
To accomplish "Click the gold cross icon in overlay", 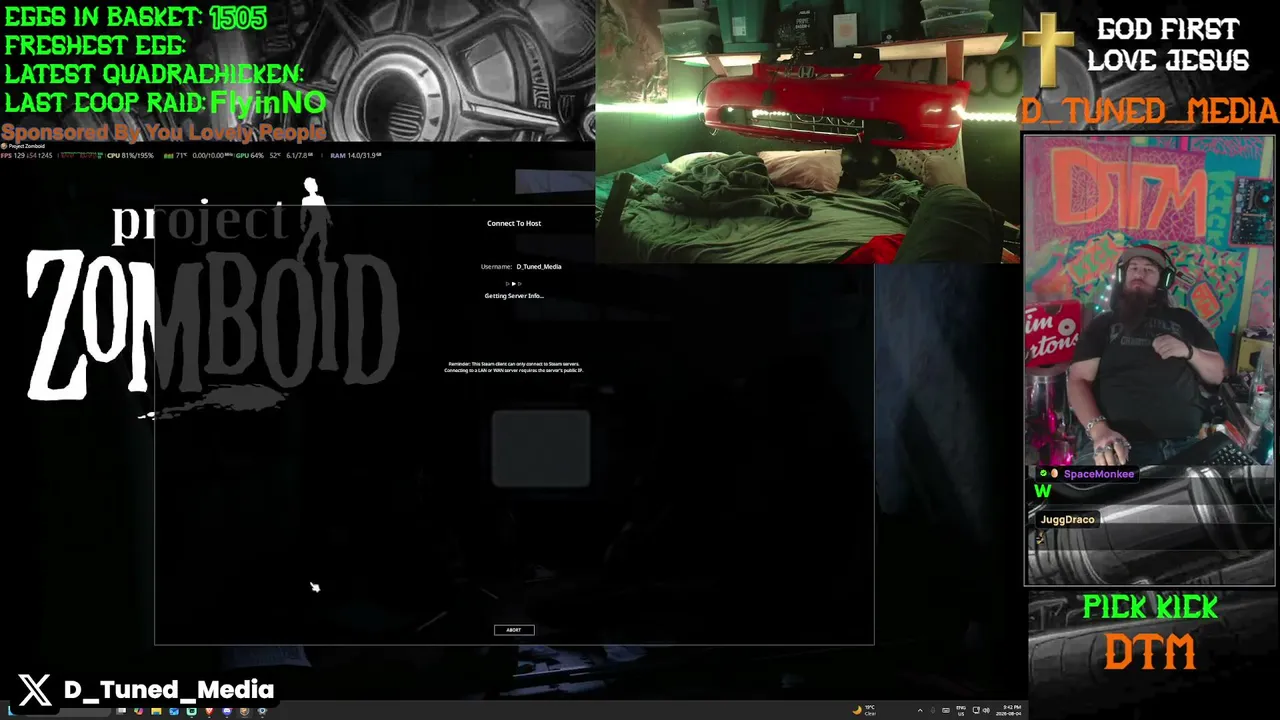I will pos(1046,50).
